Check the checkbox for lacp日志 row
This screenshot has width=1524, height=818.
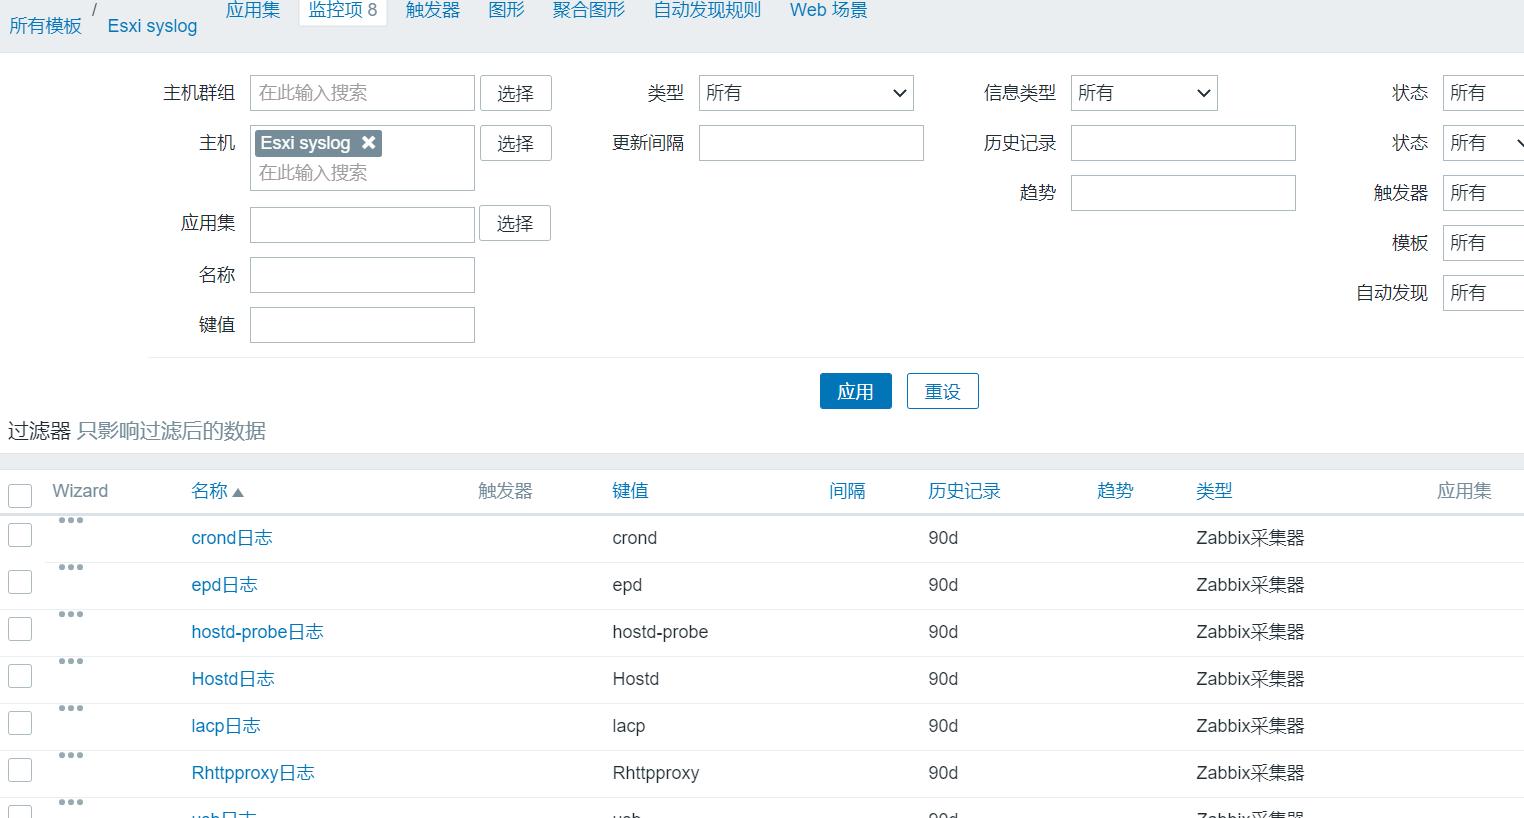19,721
